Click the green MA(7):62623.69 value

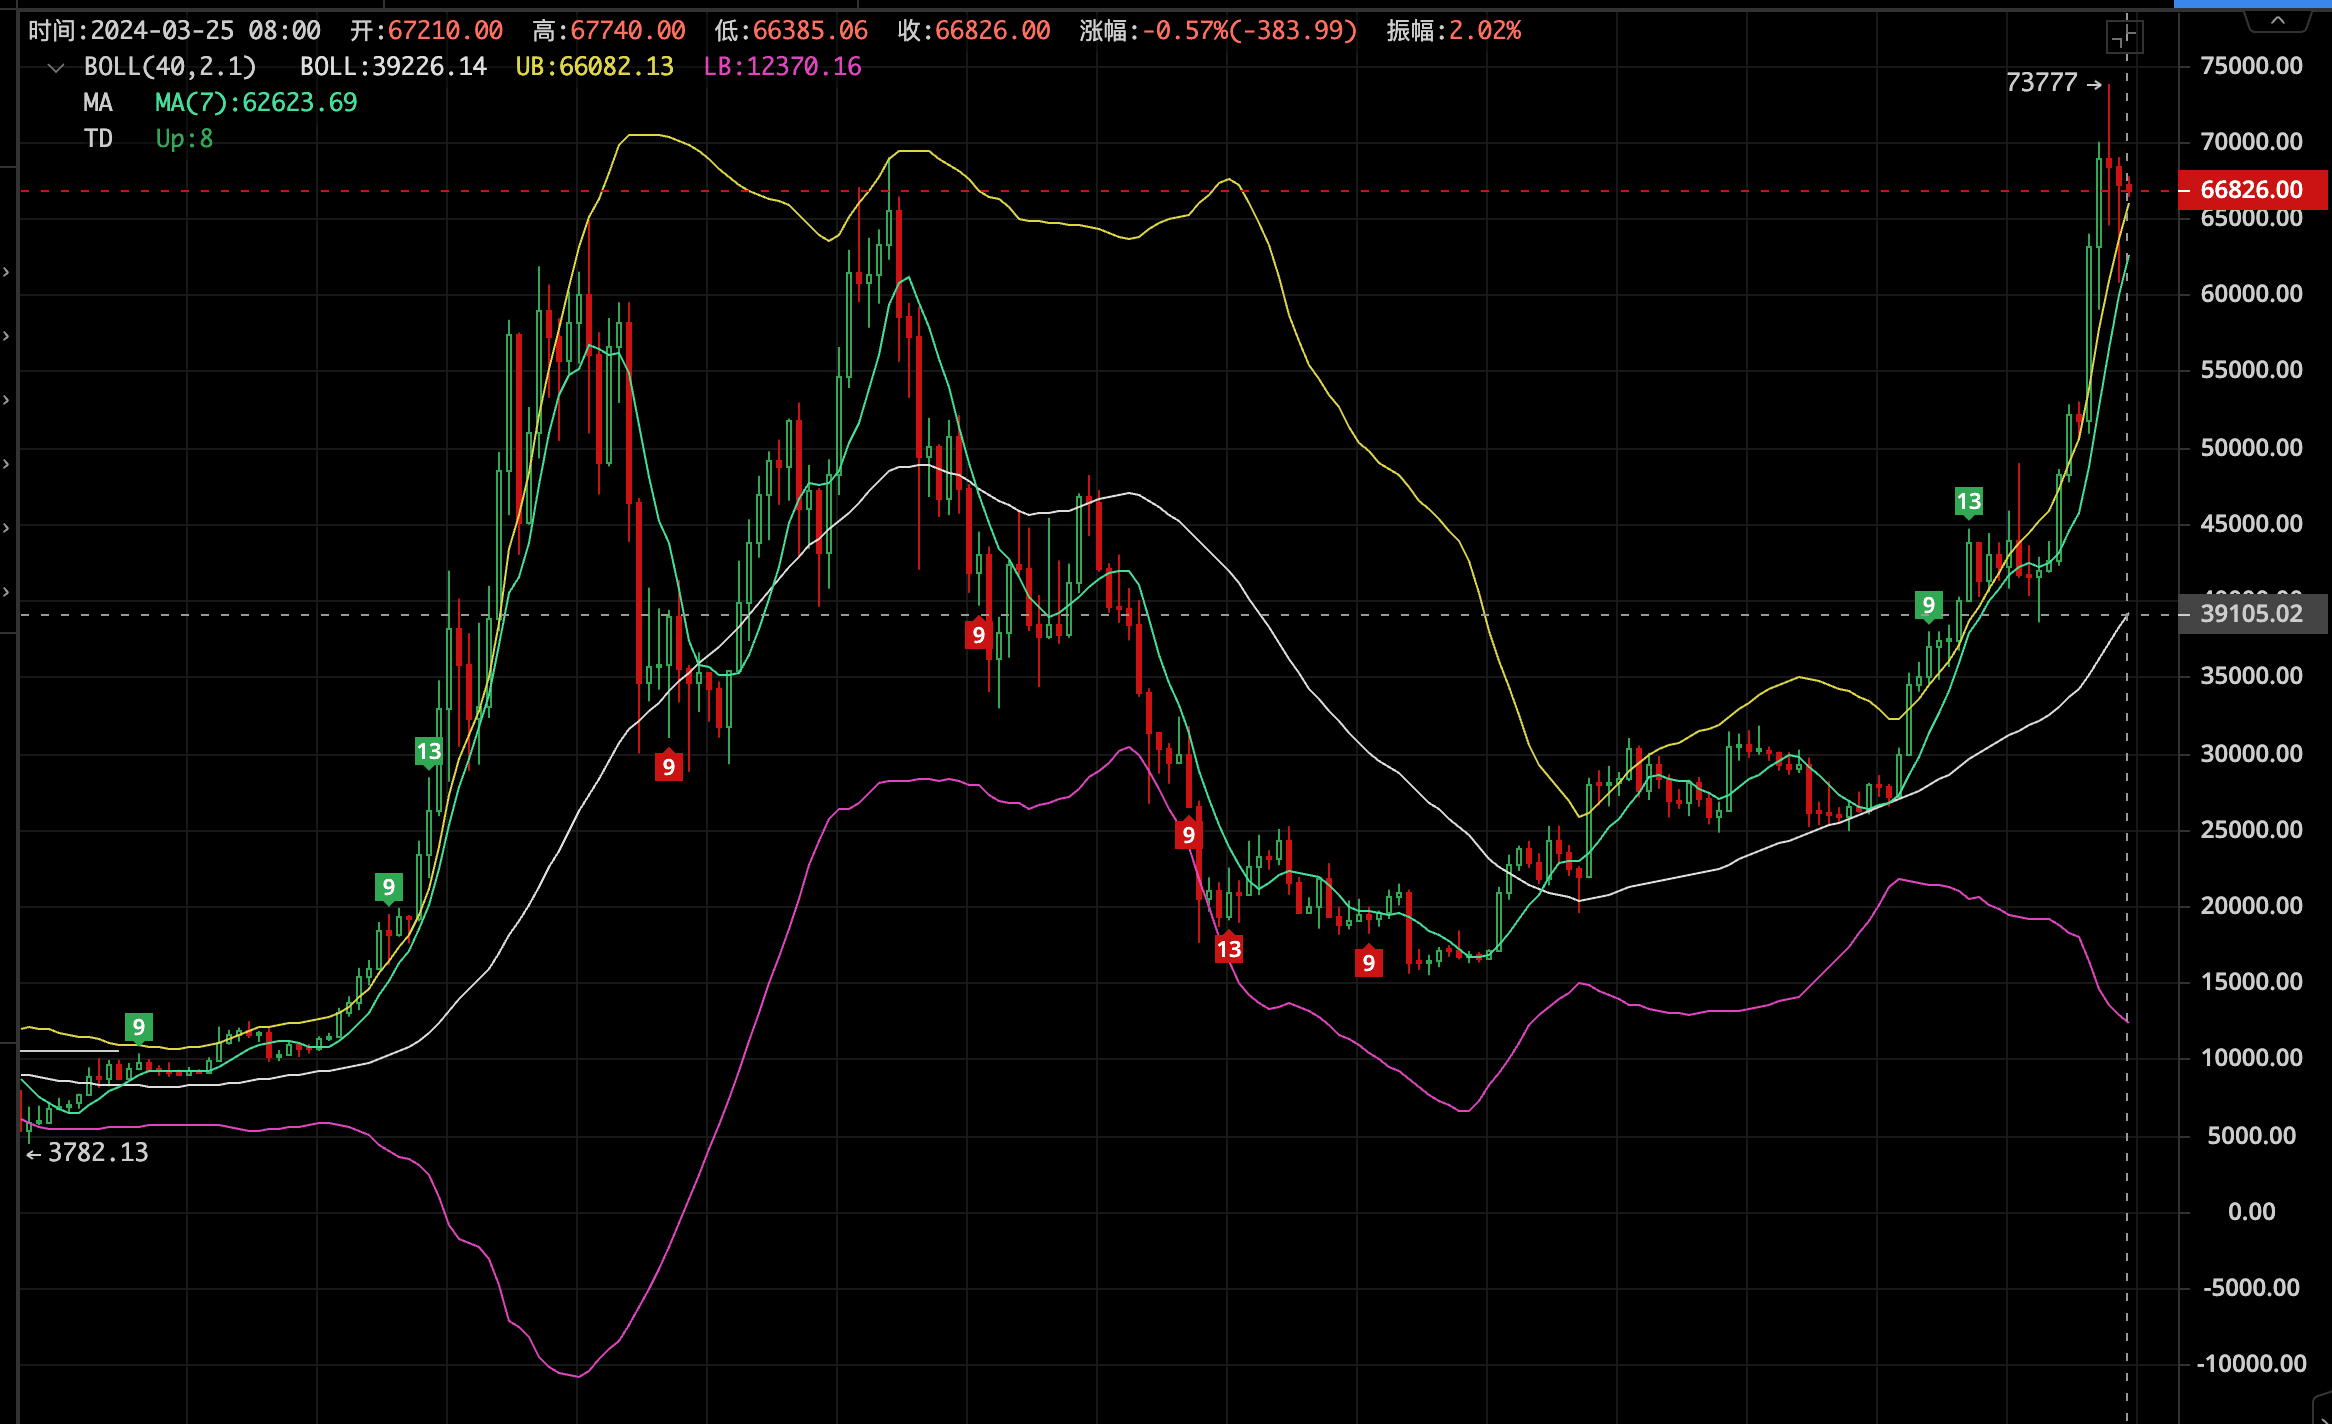click(x=256, y=103)
